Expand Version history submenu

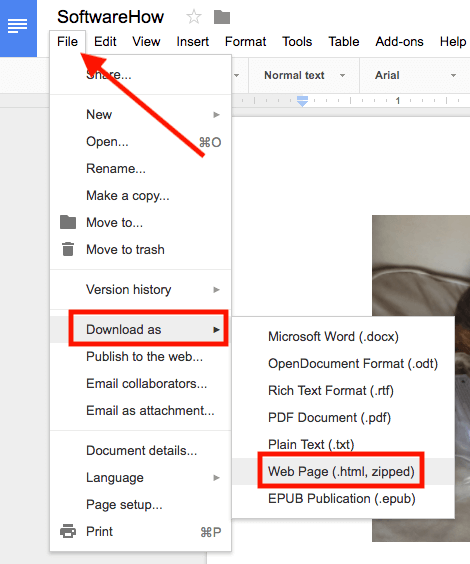pyautogui.click(x=141, y=290)
